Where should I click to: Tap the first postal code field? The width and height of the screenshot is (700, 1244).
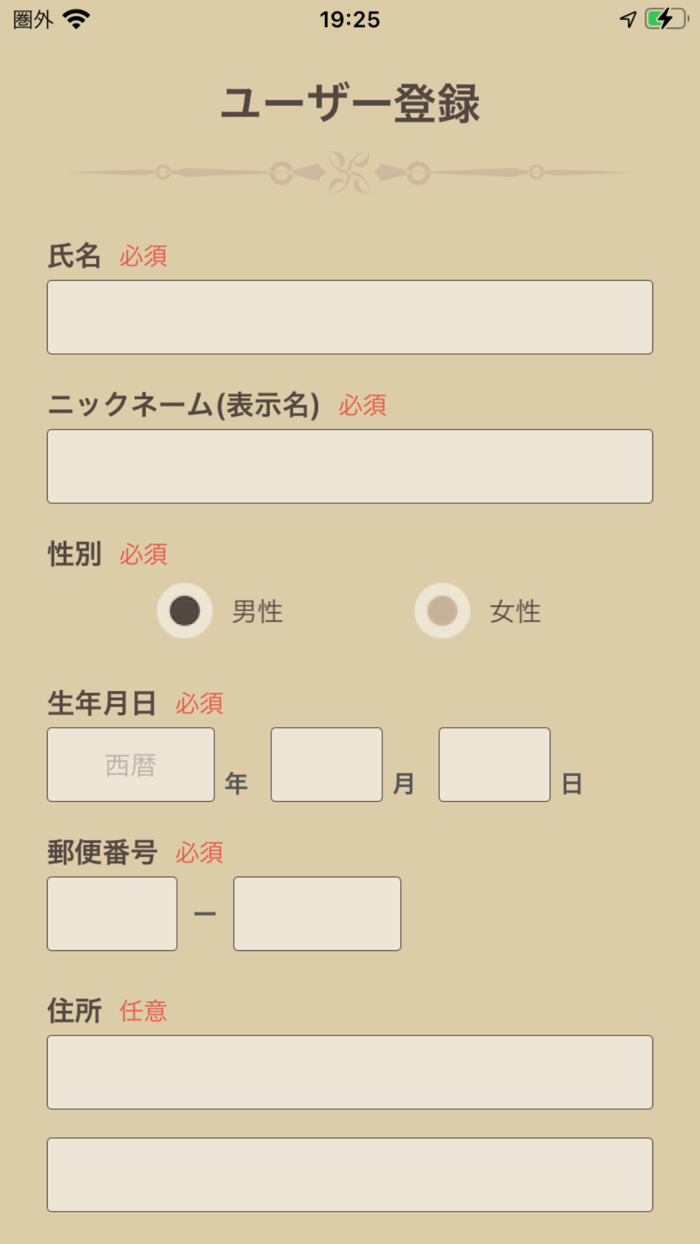[112, 914]
